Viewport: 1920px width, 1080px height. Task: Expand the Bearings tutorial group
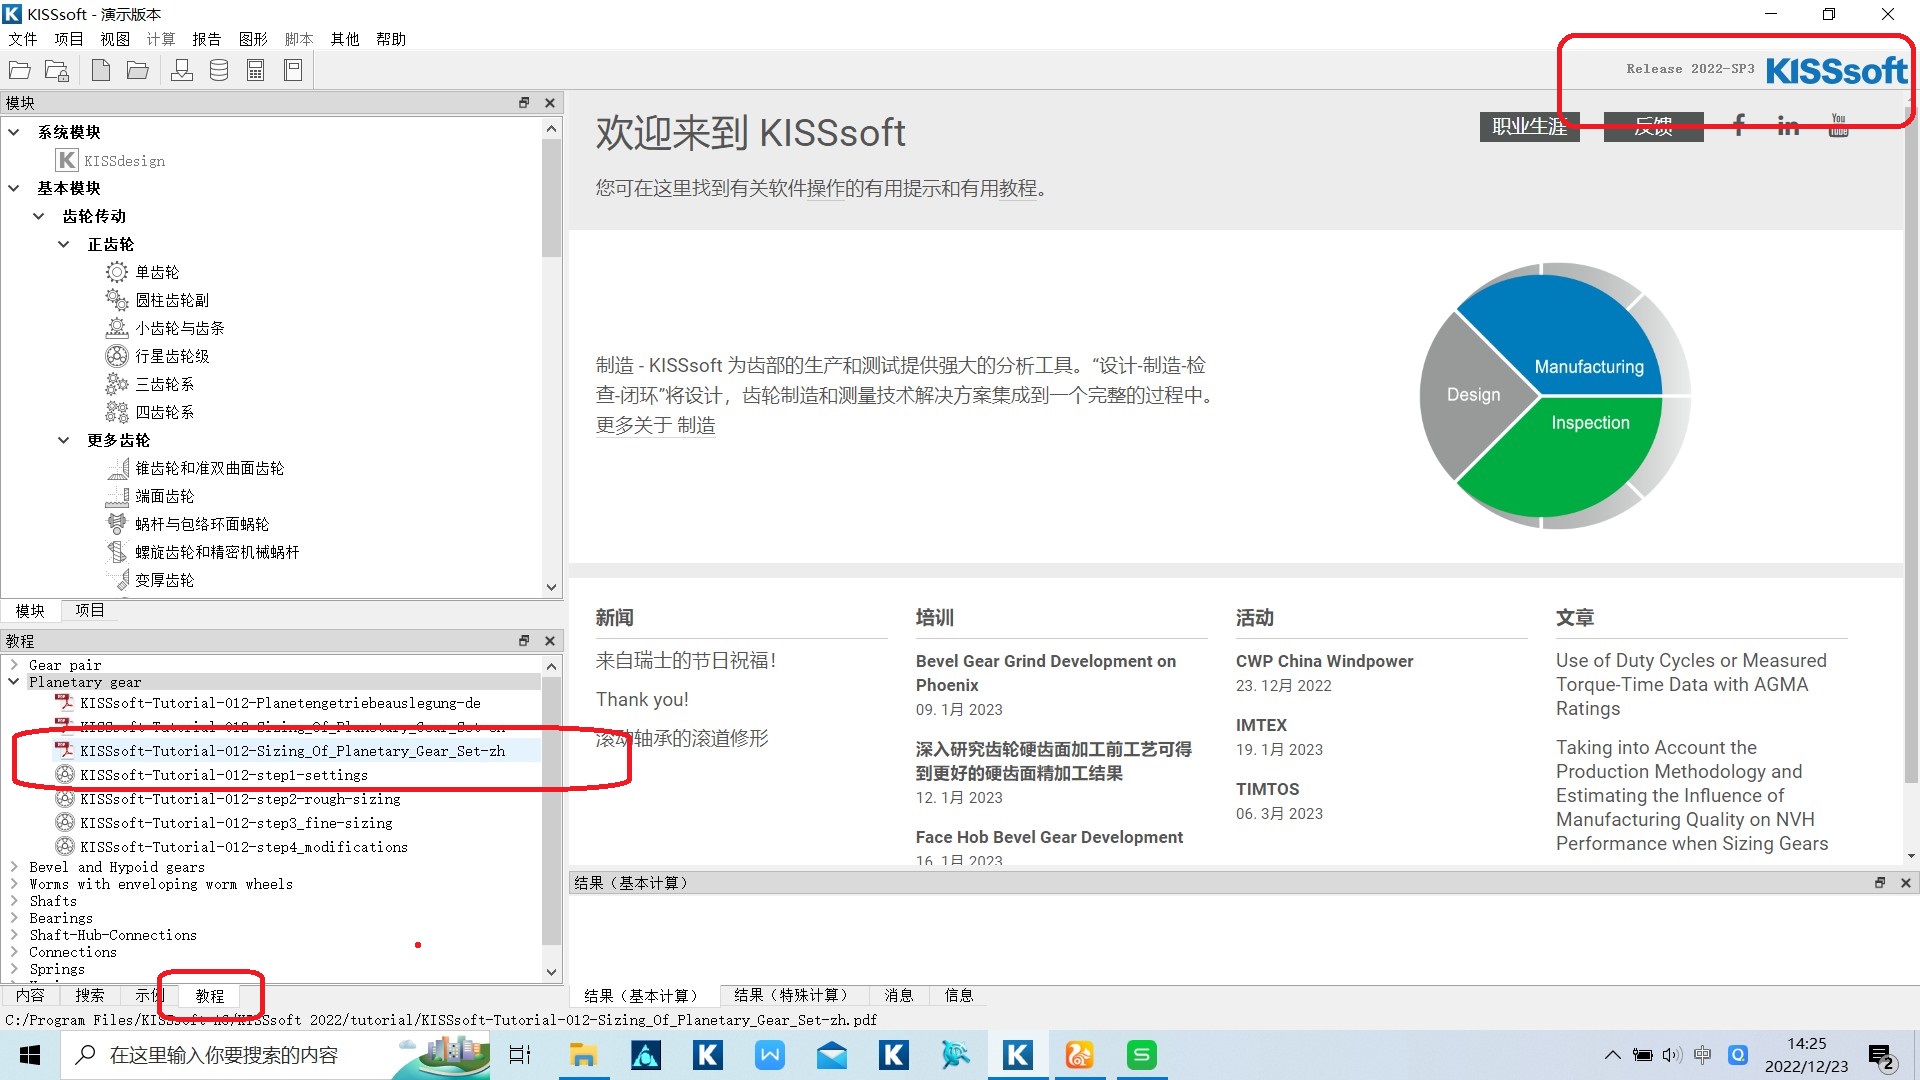[x=14, y=918]
